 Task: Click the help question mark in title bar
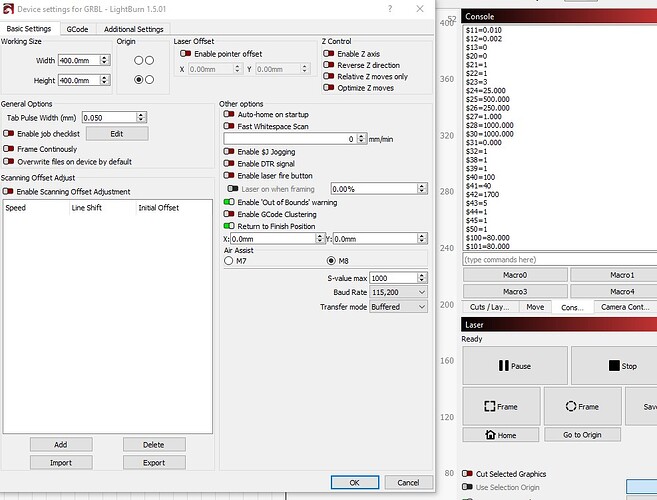point(390,9)
